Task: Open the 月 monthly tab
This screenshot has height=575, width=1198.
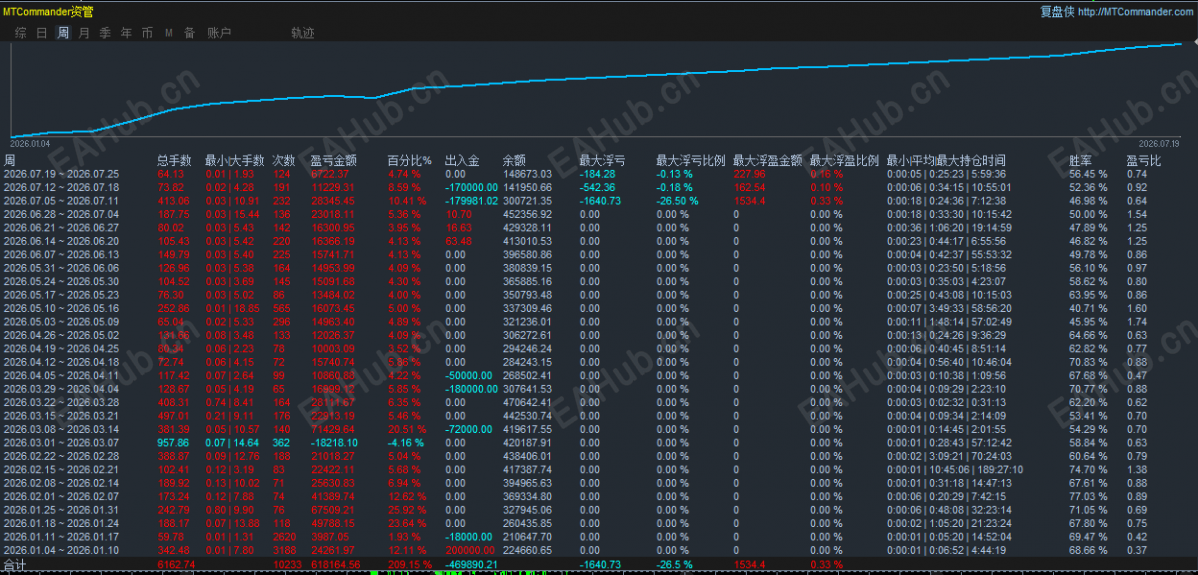Action: (84, 33)
